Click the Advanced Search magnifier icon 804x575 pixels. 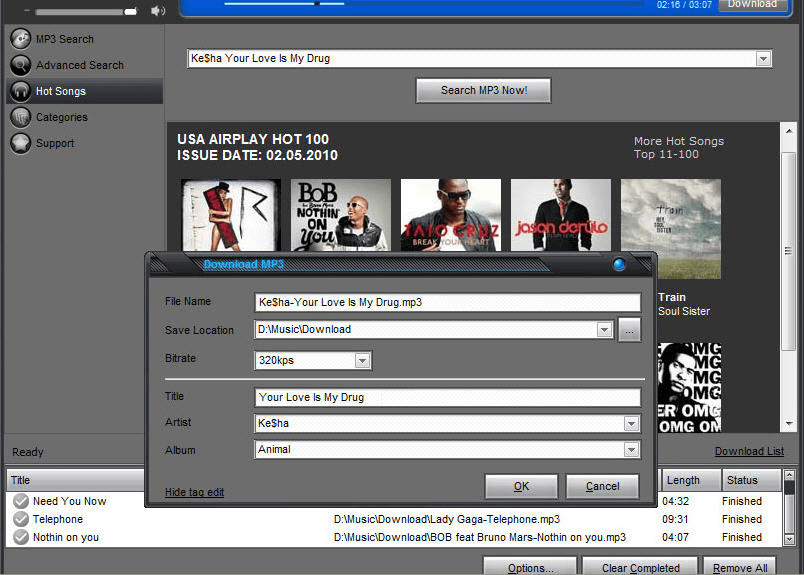click(x=21, y=65)
